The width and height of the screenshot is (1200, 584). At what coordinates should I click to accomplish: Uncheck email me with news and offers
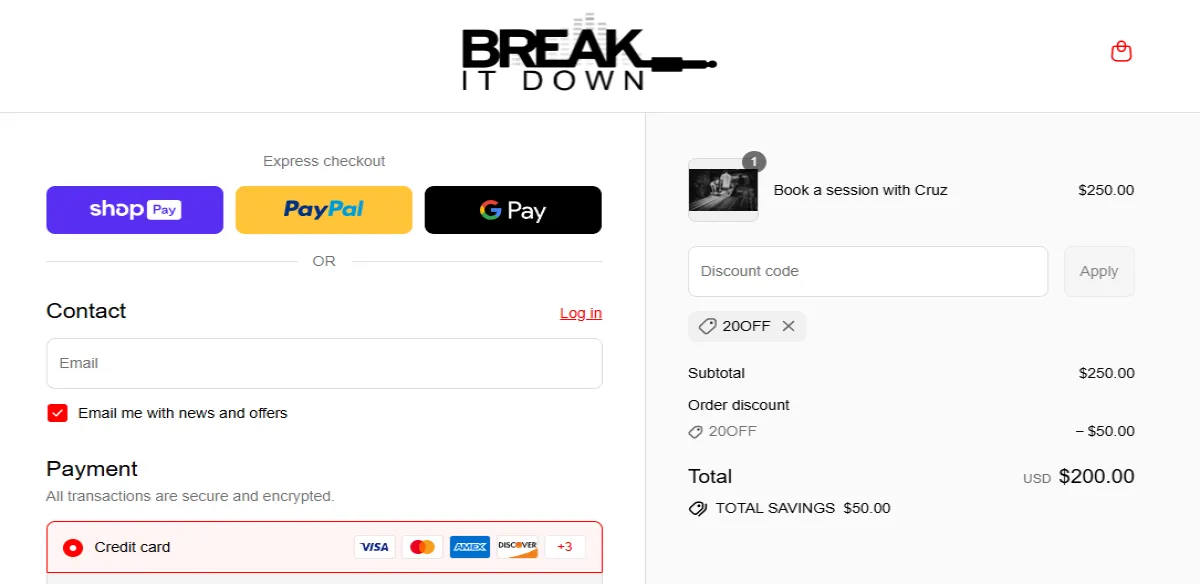tap(57, 412)
